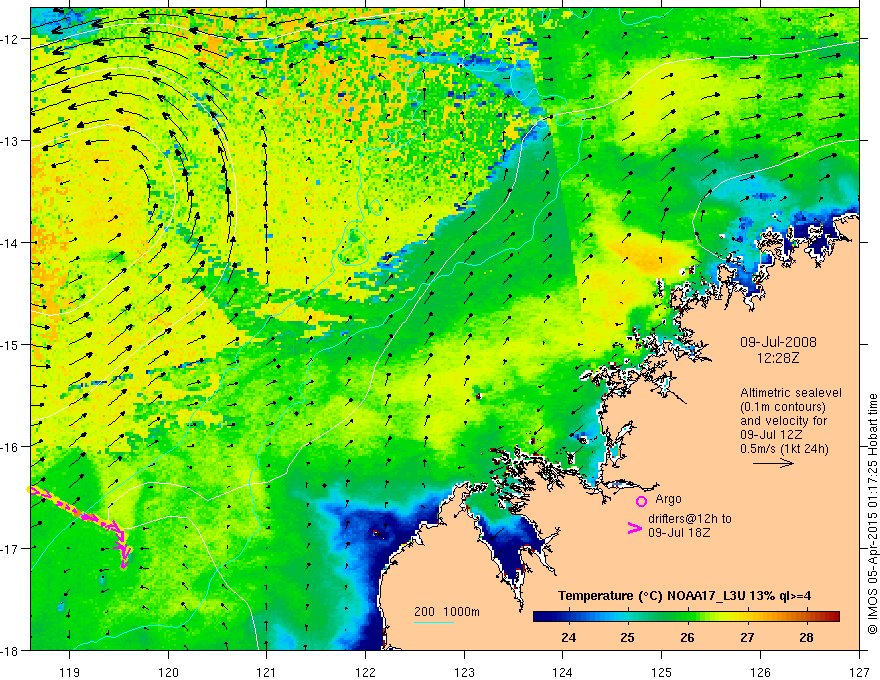Click the '09-Jul 12Z' text
Image resolution: width=880 pixels, height=680 pixels.
[x=771, y=435]
